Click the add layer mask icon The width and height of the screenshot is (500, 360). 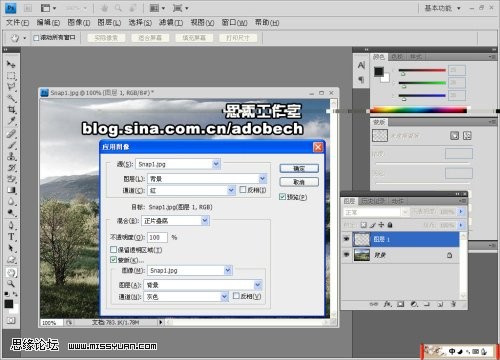[401, 304]
